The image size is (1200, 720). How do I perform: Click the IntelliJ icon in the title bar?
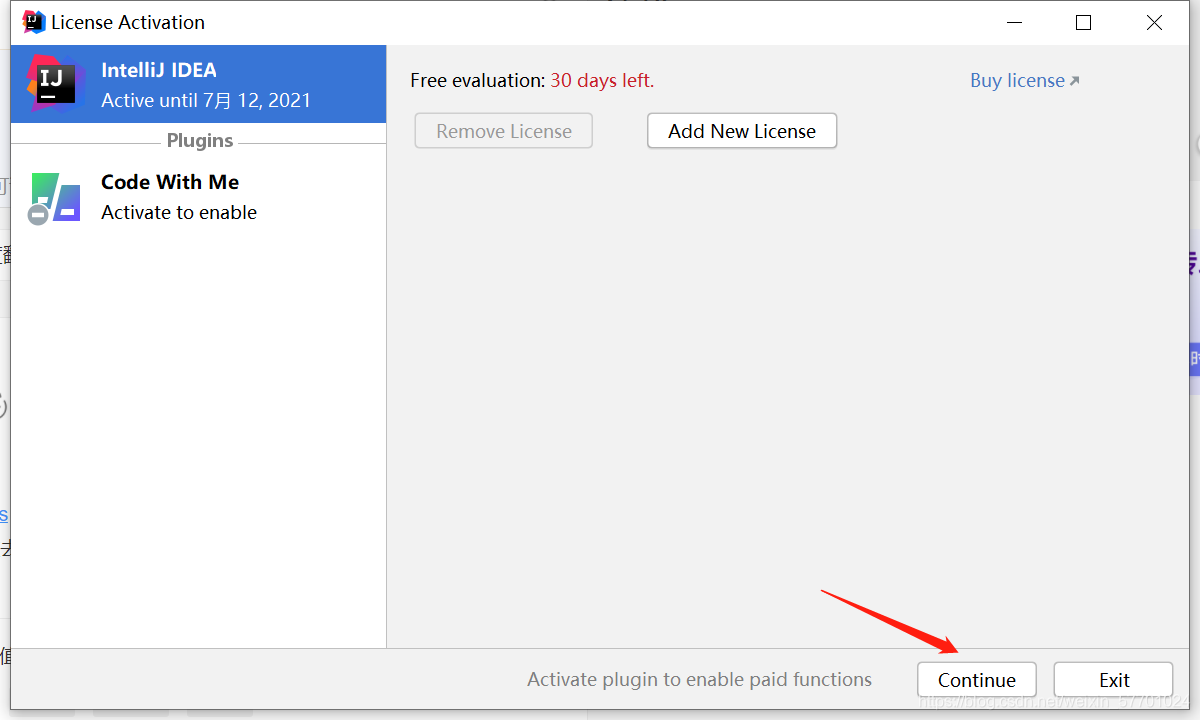(x=34, y=22)
